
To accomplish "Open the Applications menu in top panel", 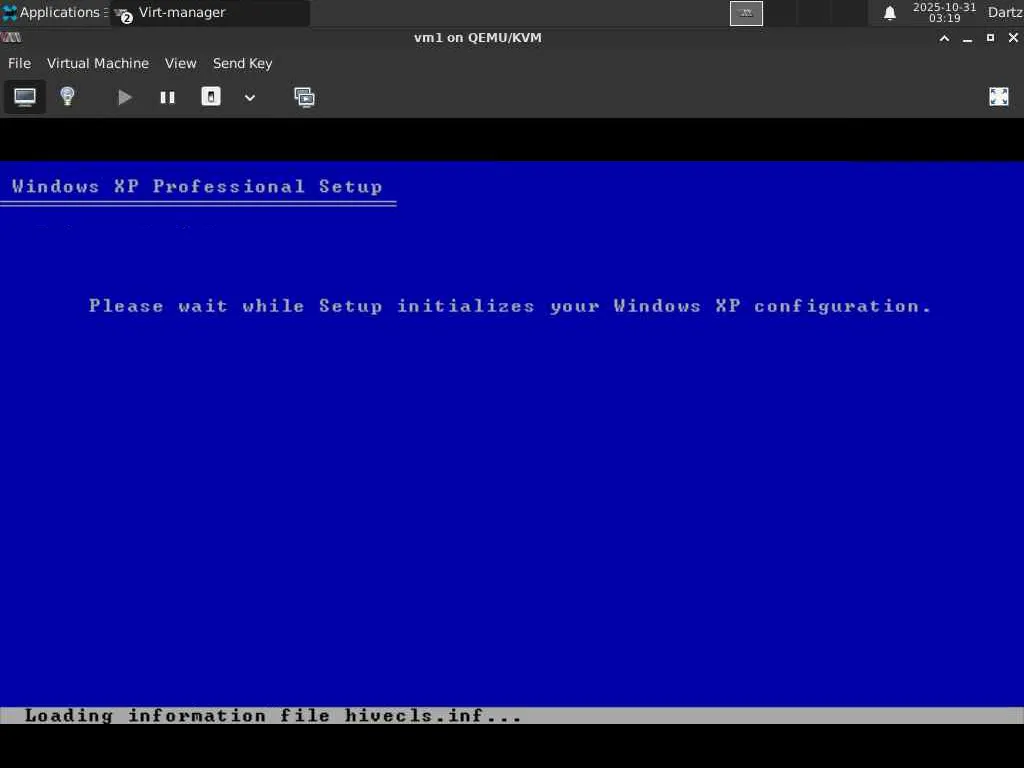I will pyautogui.click(x=54, y=12).
